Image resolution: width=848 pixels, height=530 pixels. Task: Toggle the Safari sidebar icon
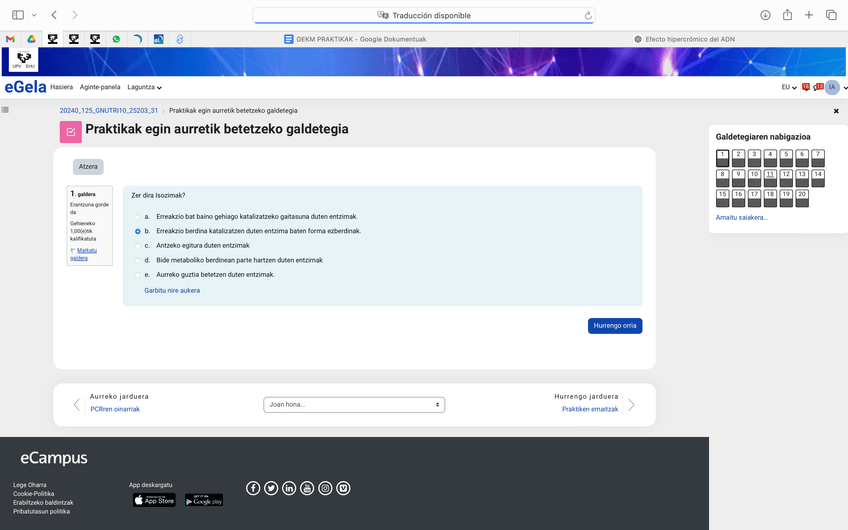(18, 15)
